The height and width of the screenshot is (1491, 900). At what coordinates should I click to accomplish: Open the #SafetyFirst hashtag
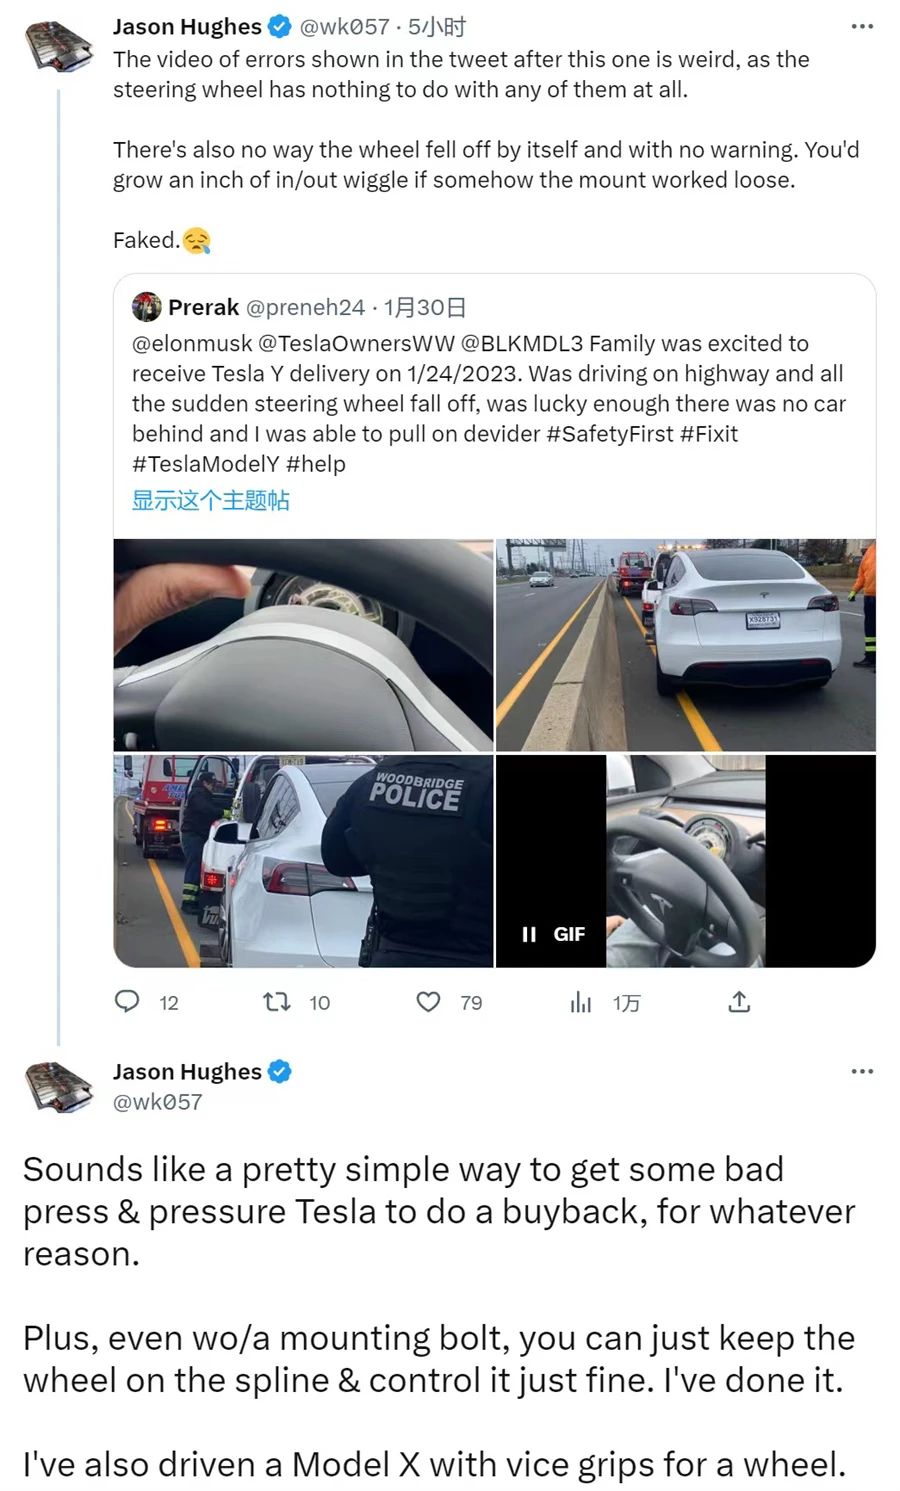609,433
